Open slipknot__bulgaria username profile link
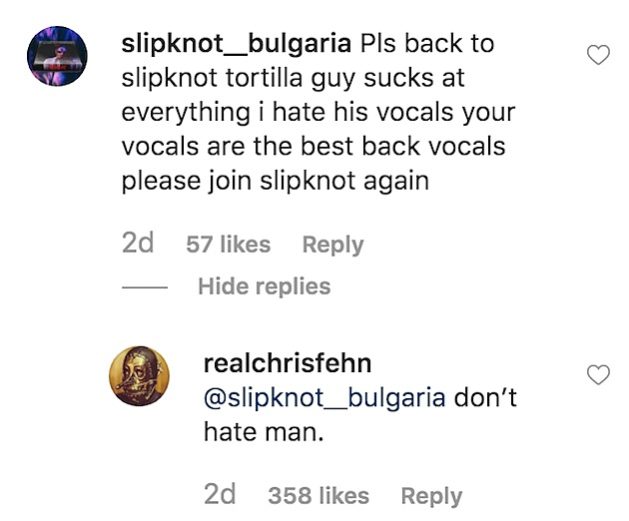Screen dimensions: 629x521 236,44
